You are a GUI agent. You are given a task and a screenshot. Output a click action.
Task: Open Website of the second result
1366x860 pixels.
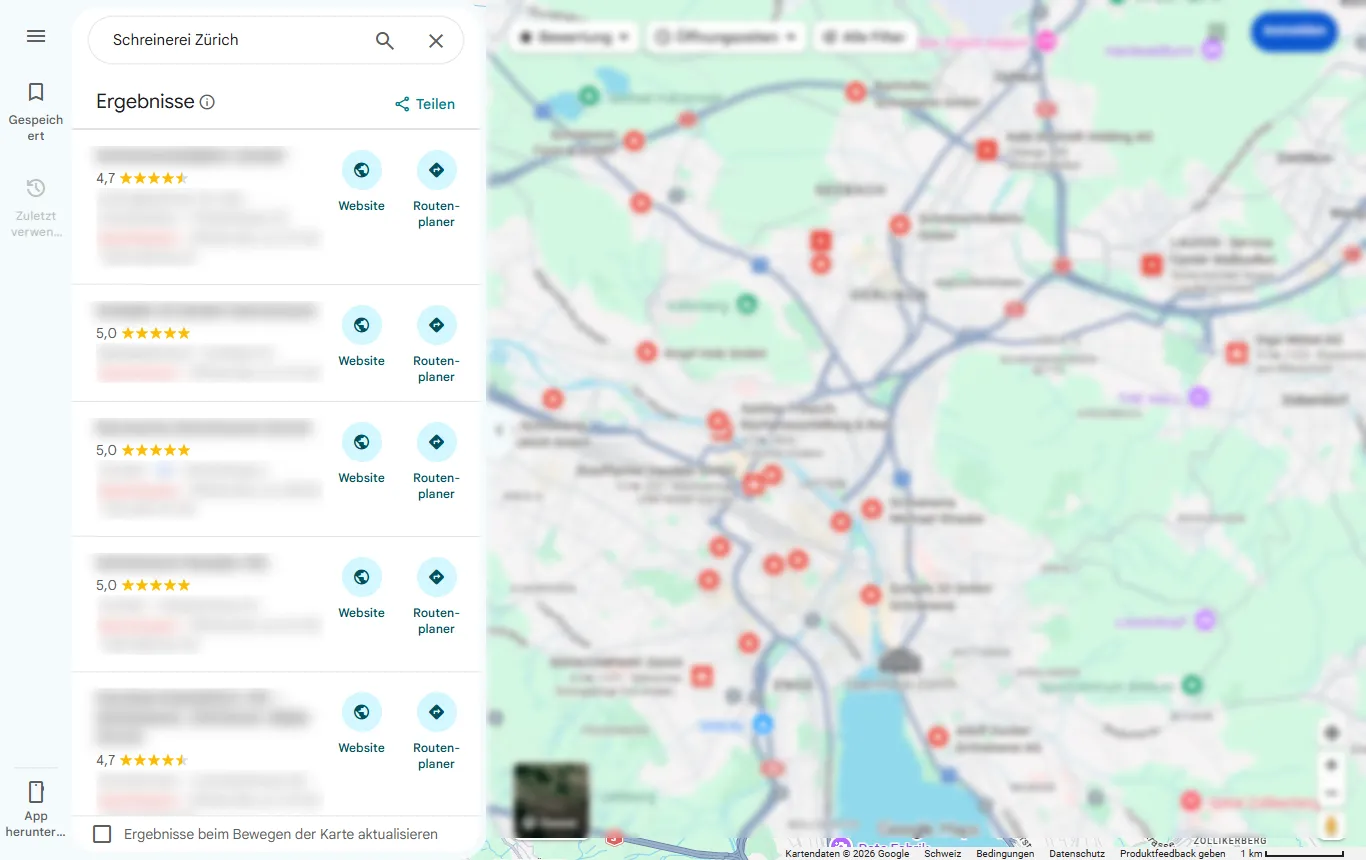tap(361, 337)
